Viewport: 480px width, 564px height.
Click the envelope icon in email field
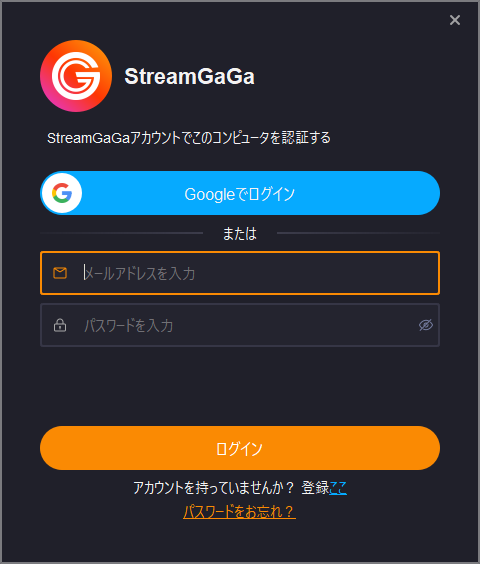coord(60,273)
